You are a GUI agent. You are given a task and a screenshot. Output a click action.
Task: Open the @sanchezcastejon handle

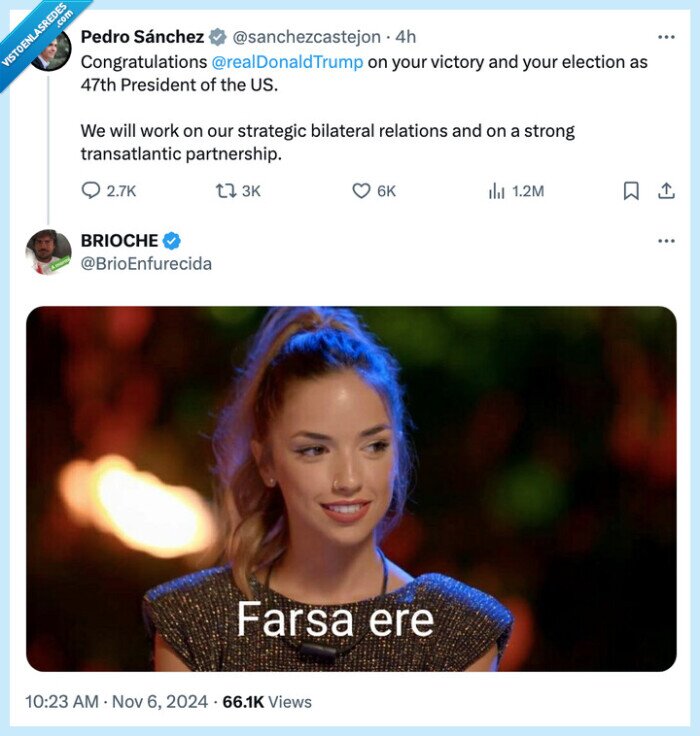307,37
